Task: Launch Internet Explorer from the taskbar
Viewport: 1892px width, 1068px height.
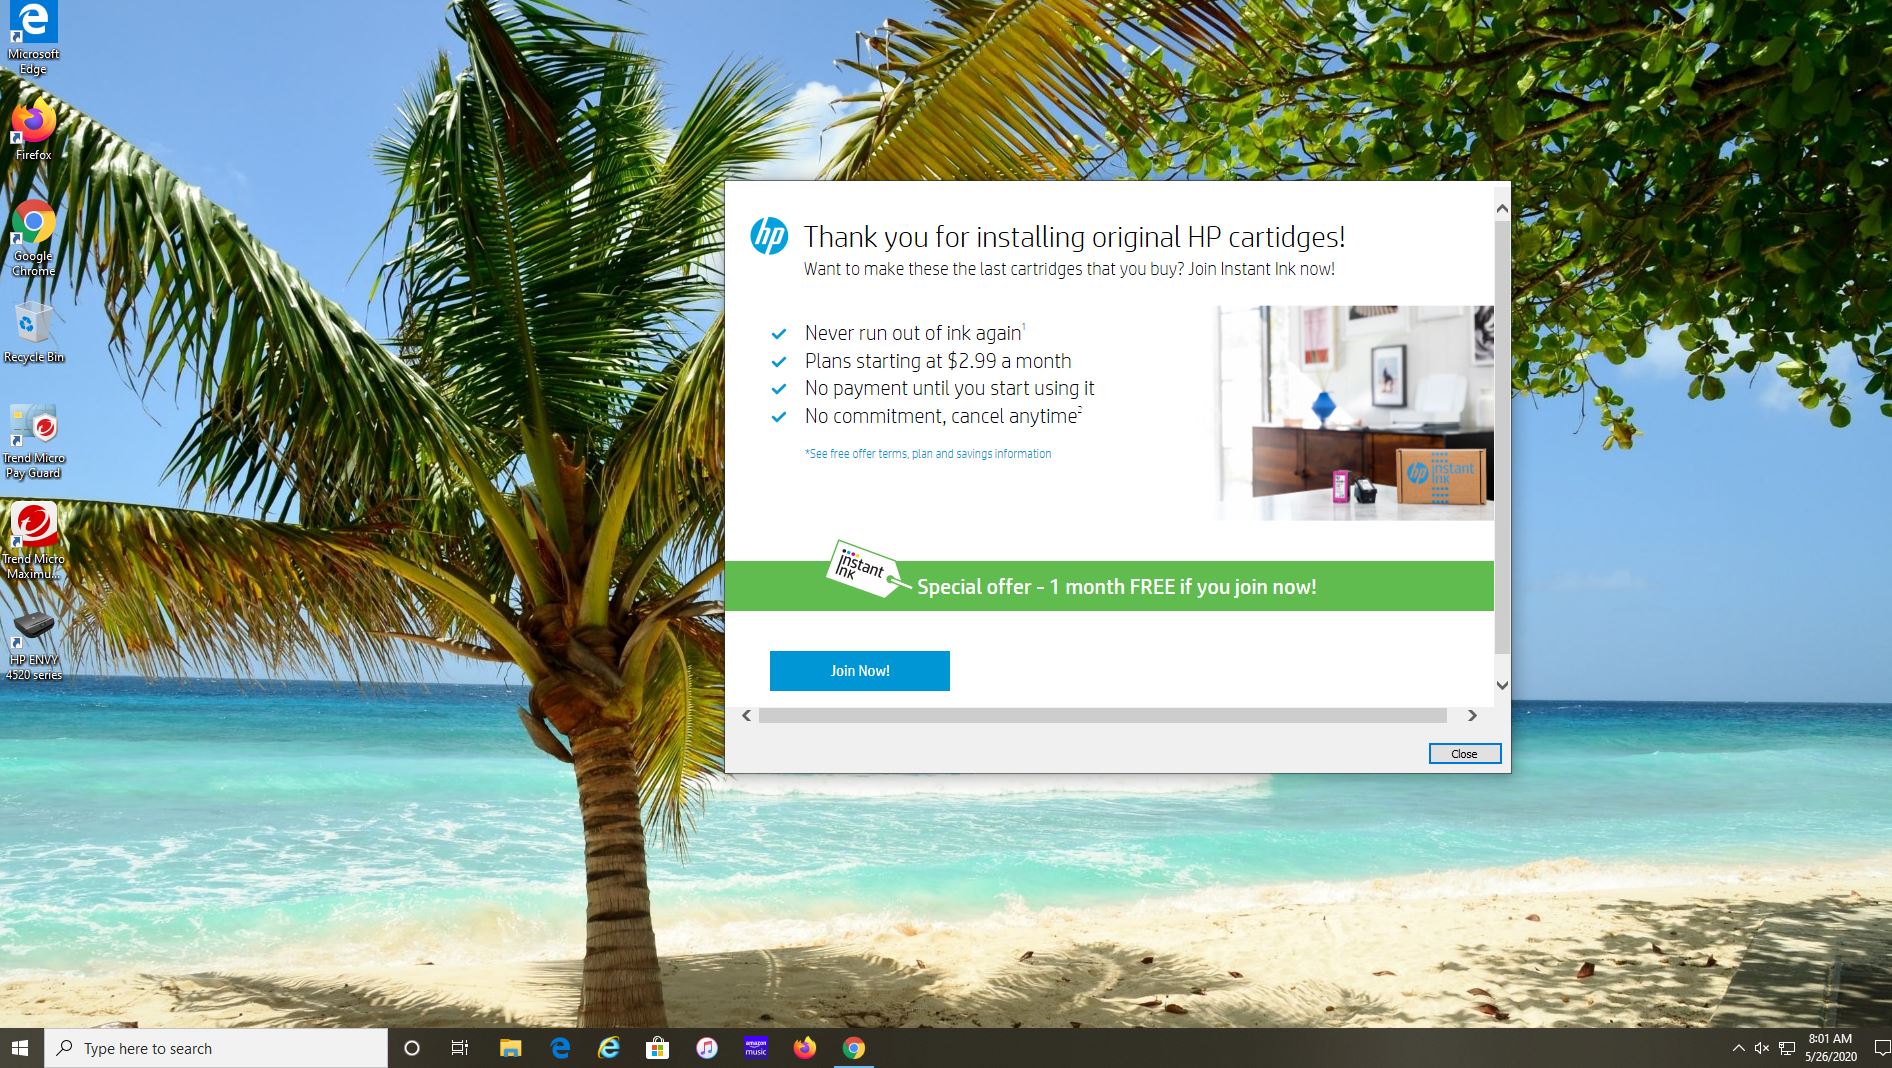Action: tap(608, 1048)
